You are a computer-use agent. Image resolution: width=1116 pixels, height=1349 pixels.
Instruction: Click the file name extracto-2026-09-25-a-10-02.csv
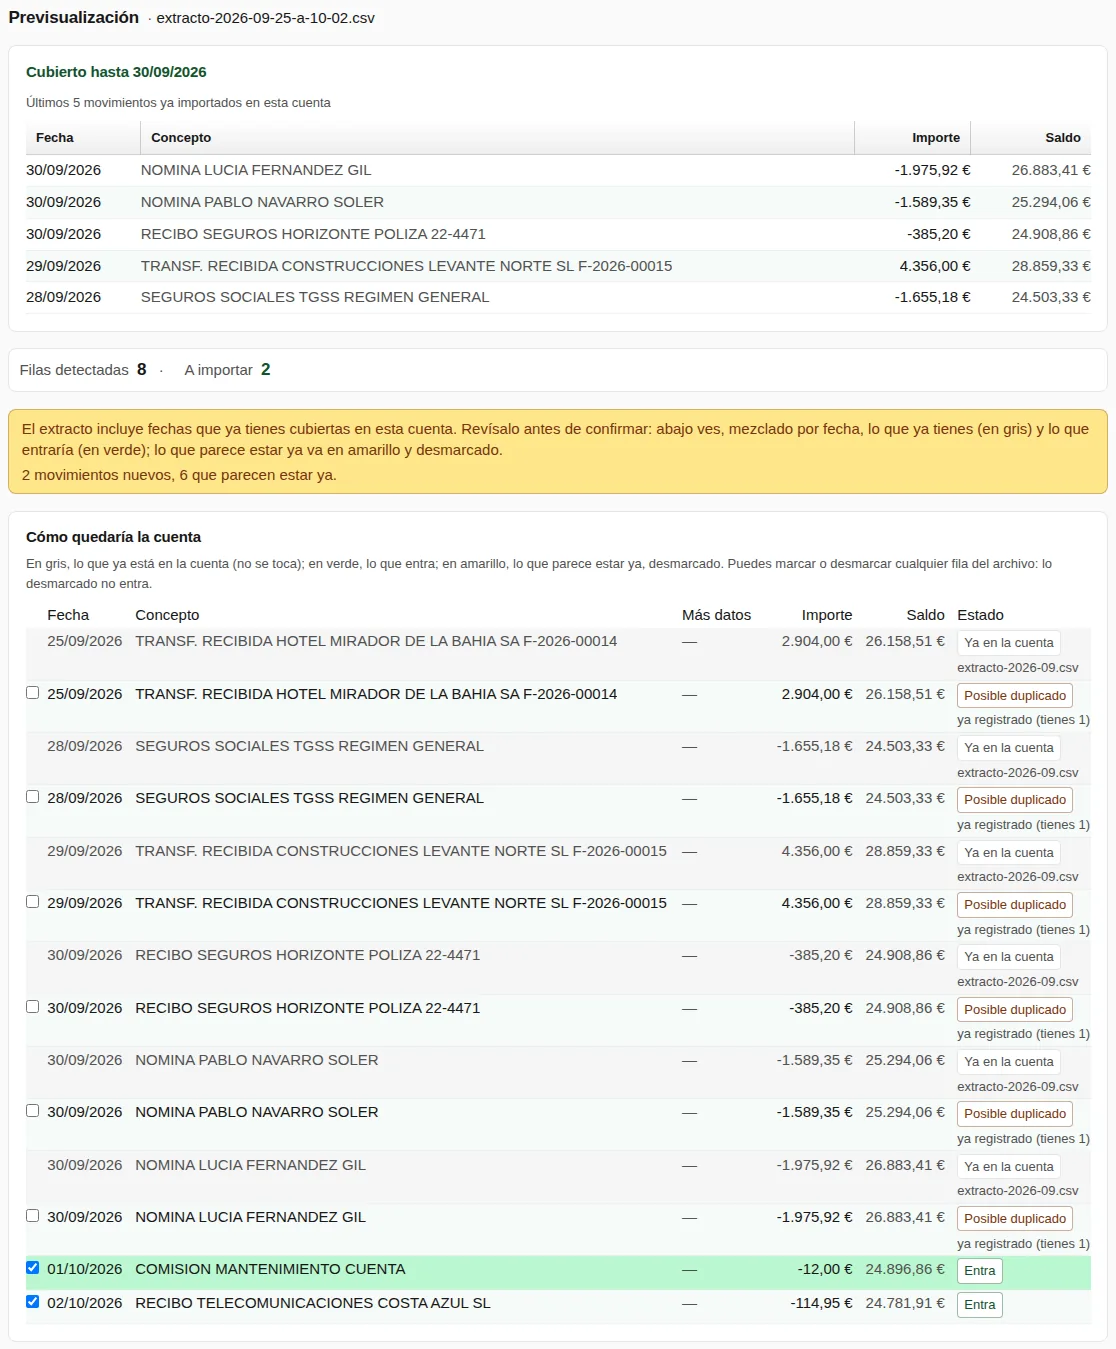tap(266, 18)
